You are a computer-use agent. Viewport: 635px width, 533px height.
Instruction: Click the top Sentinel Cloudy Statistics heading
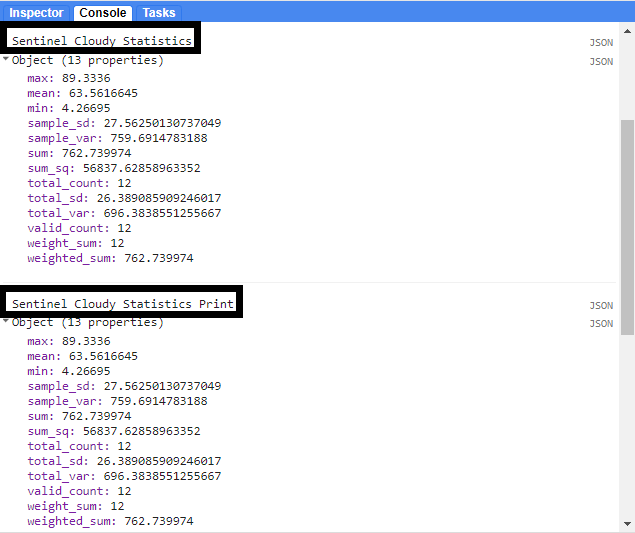pyautogui.click(x=101, y=41)
